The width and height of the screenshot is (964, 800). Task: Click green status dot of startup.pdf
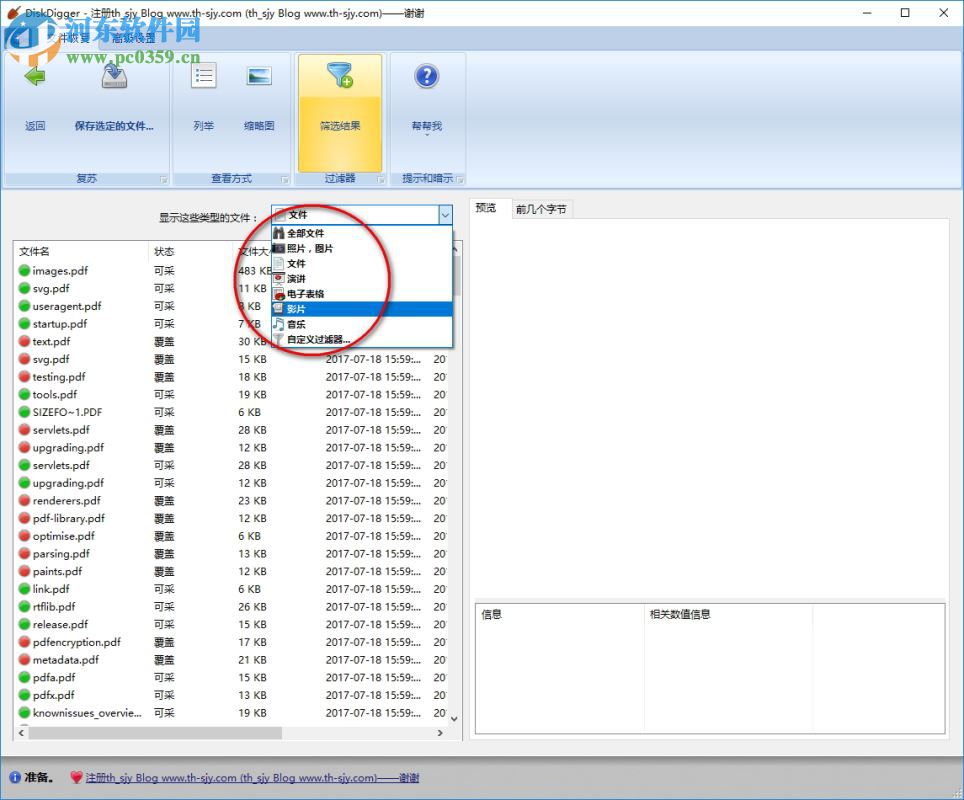pos(24,323)
